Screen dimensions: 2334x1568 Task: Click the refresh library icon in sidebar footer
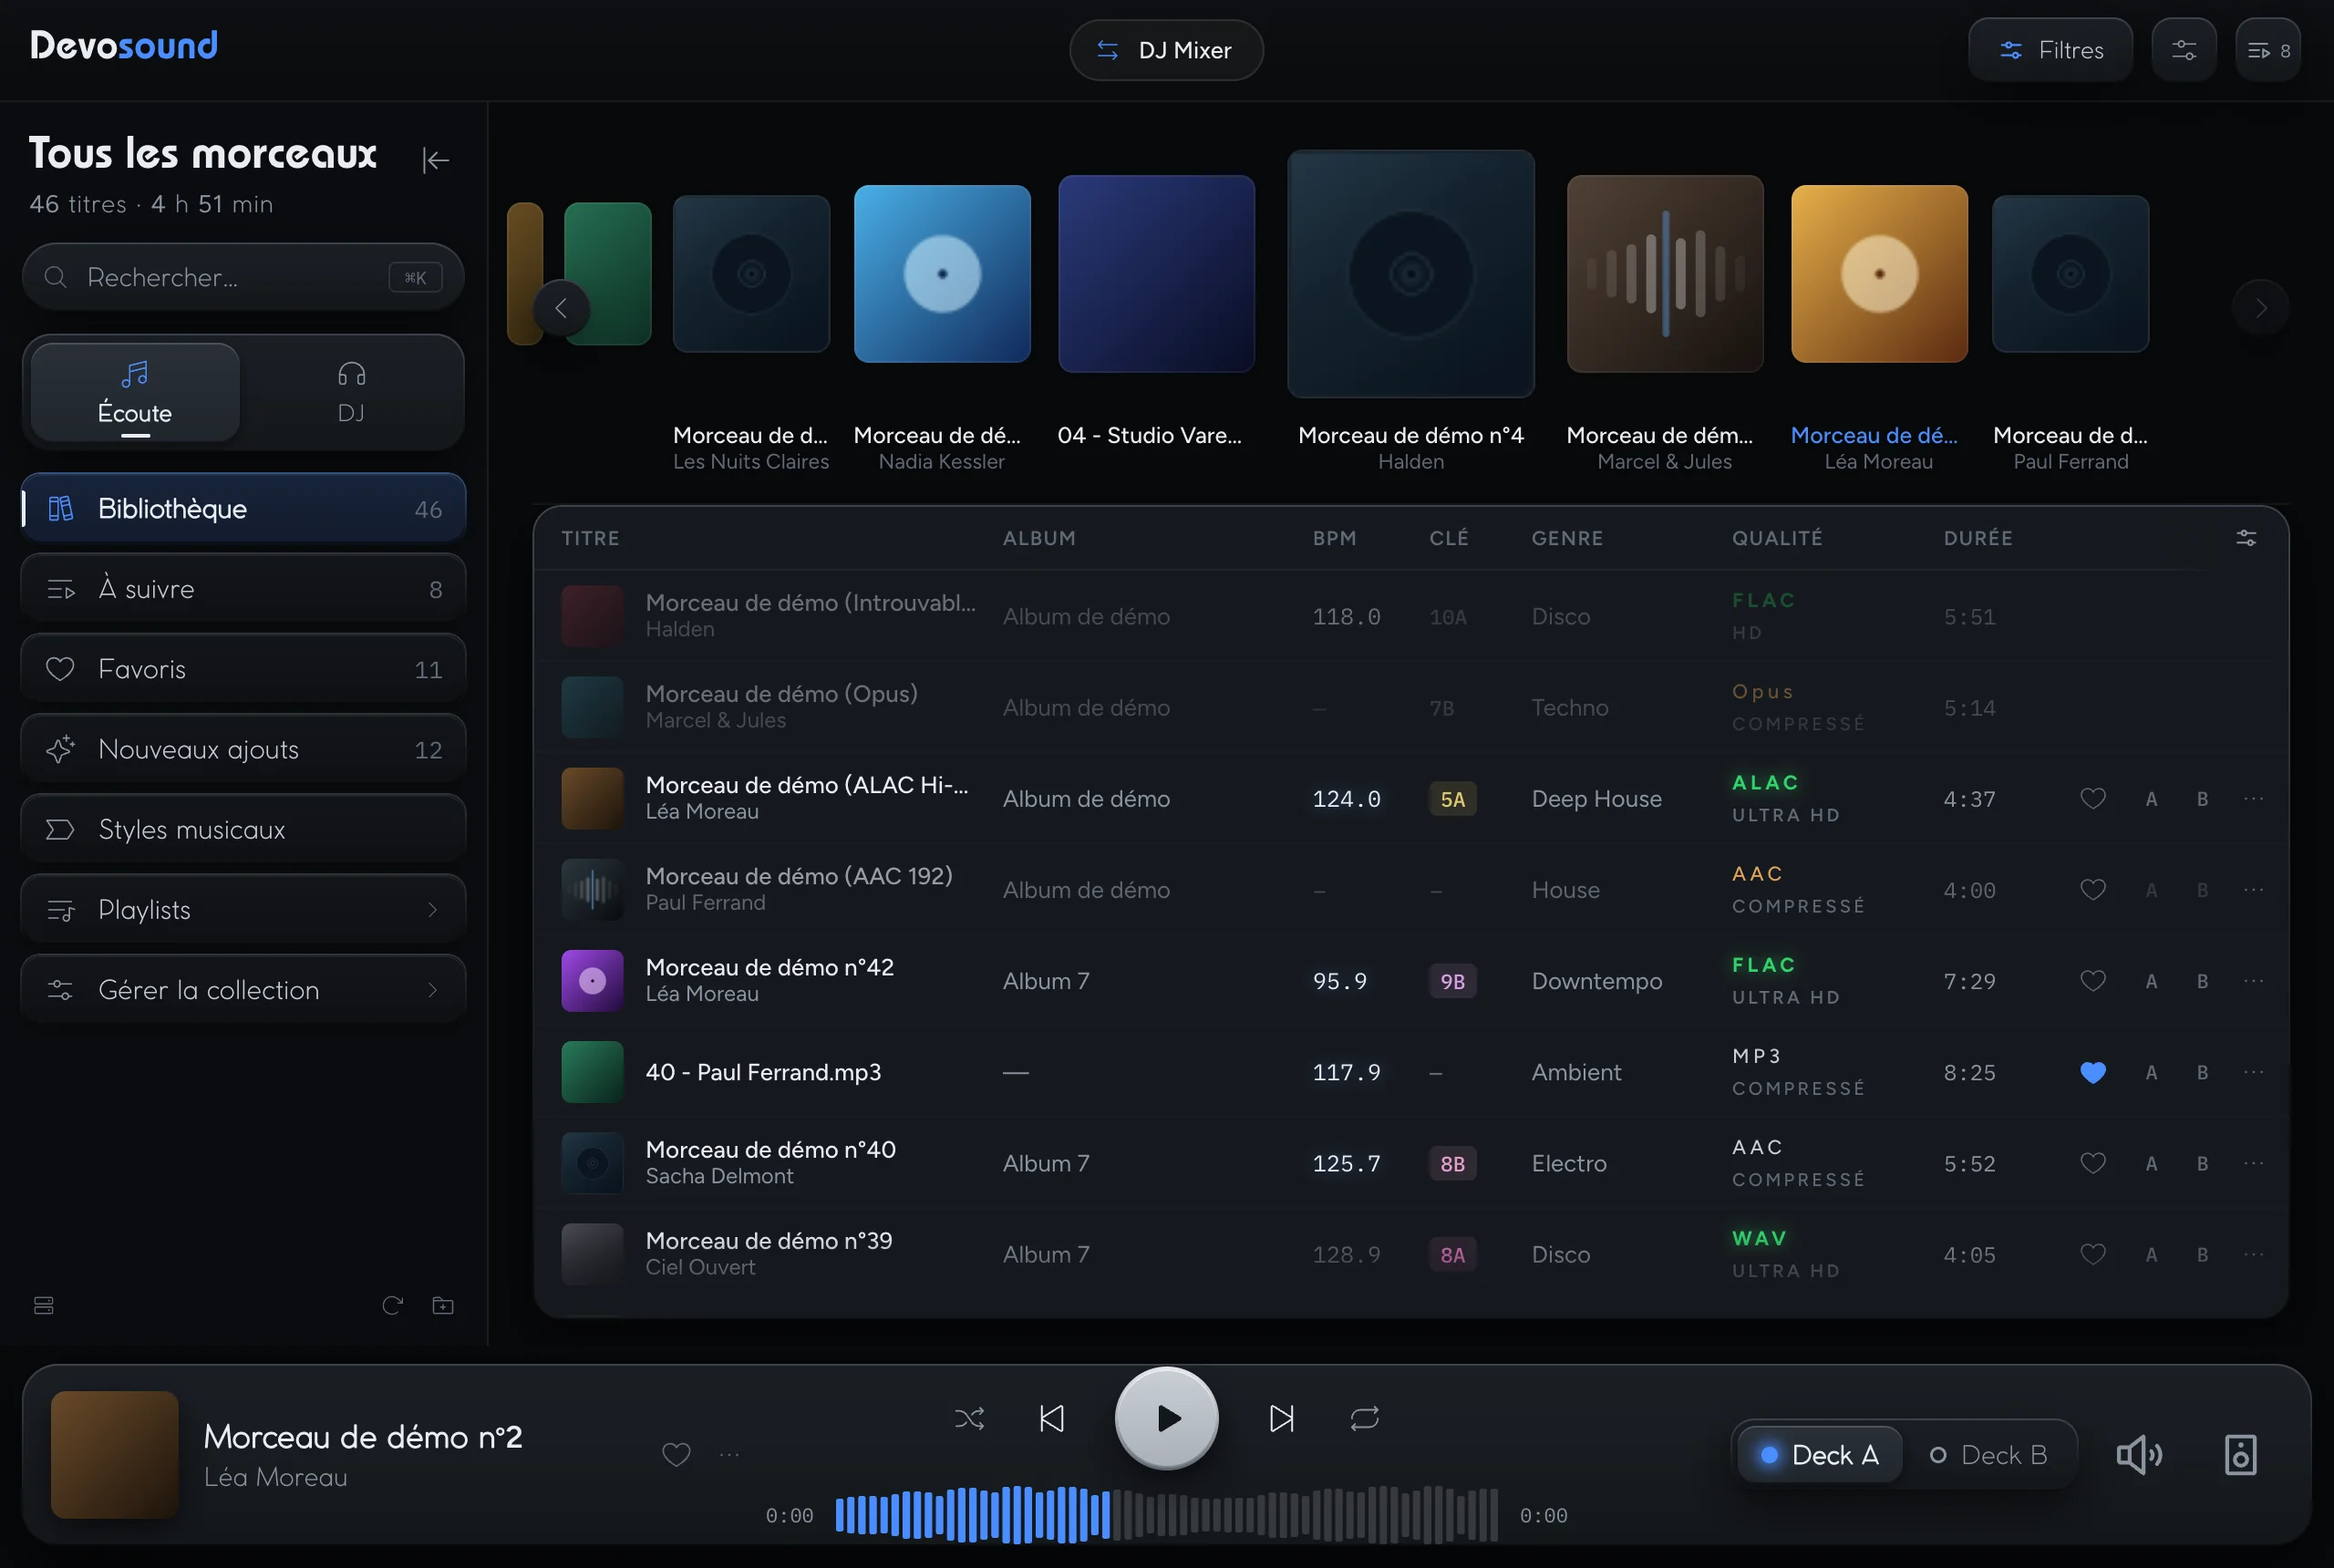click(392, 1305)
